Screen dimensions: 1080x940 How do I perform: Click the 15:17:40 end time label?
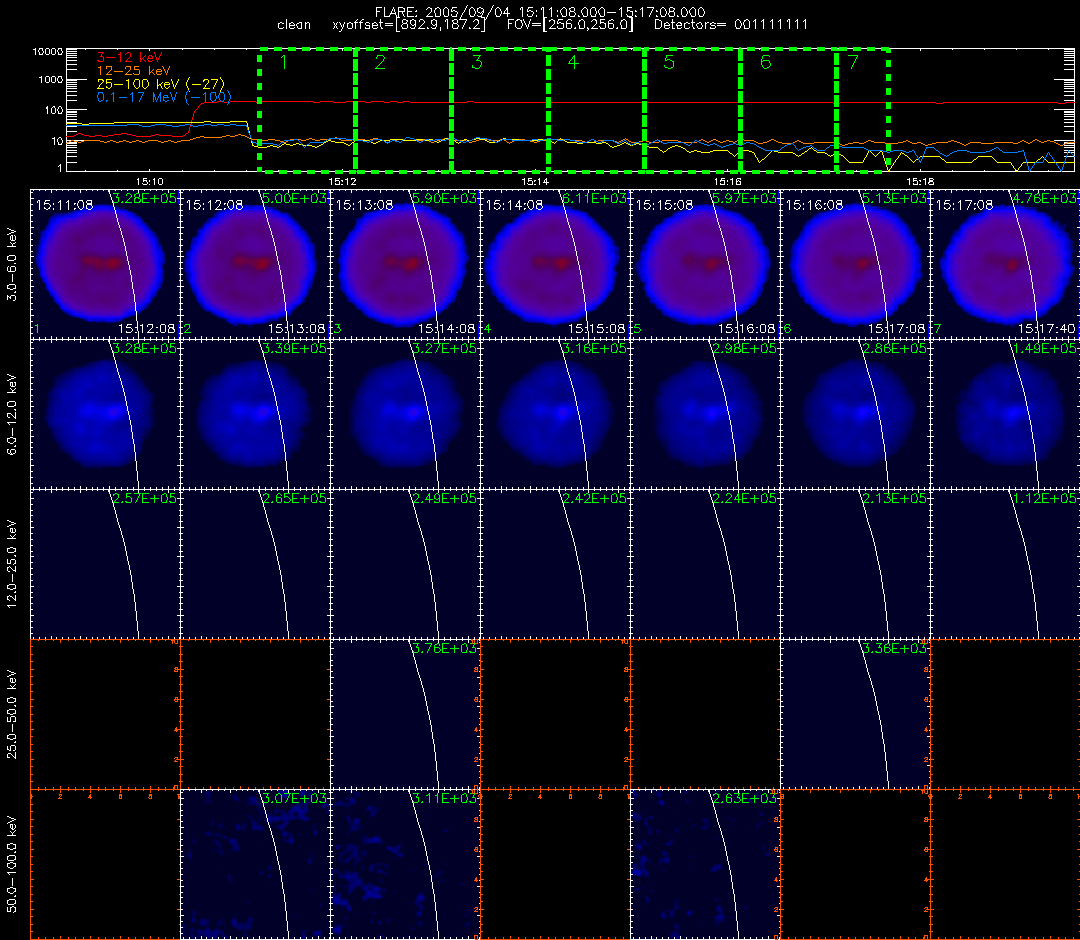pyautogui.click(x=1046, y=328)
